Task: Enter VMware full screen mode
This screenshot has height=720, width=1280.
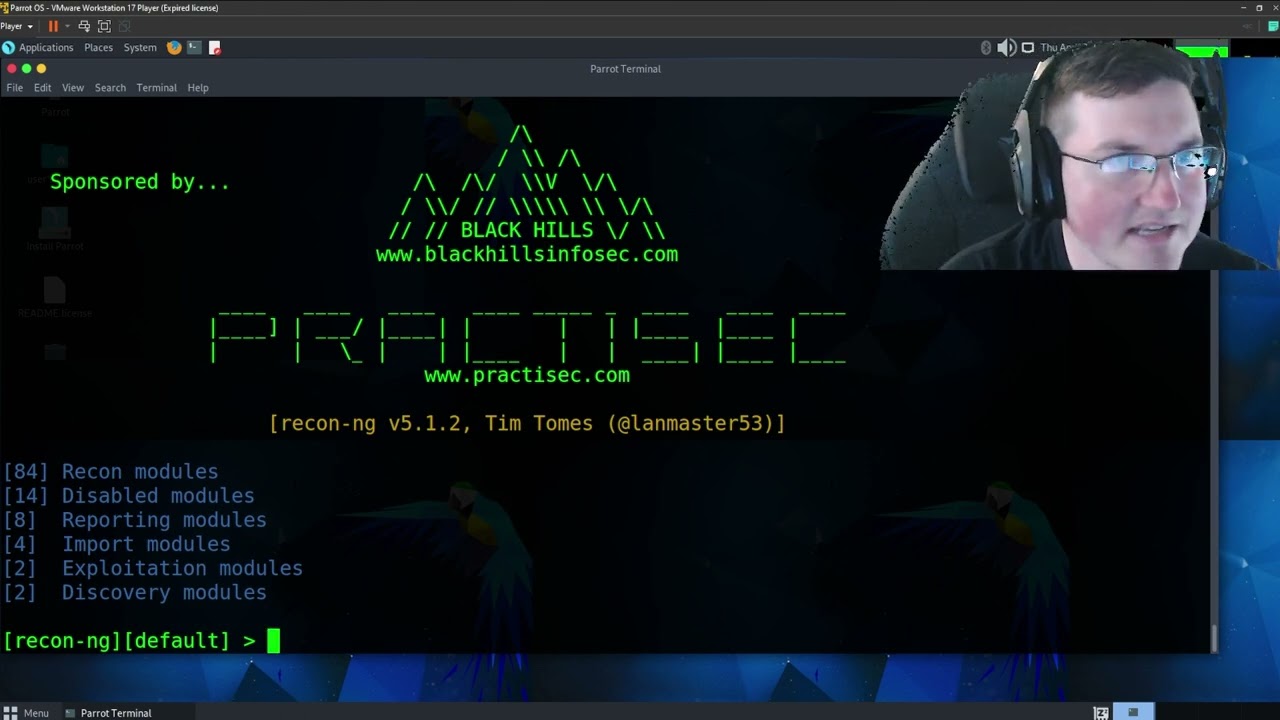Action: tap(104, 26)
